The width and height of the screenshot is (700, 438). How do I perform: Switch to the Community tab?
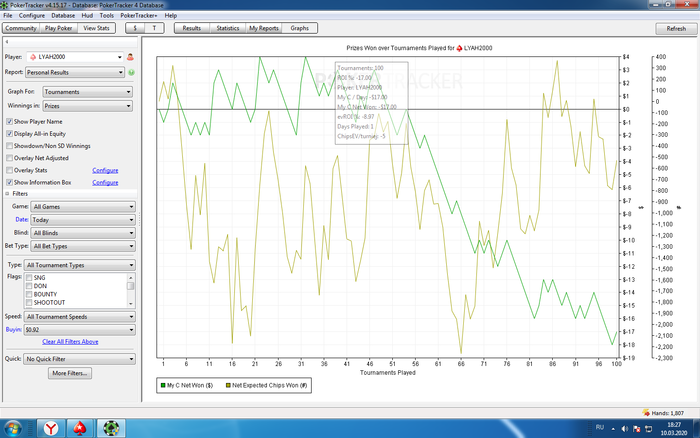[x=21, y=28]
